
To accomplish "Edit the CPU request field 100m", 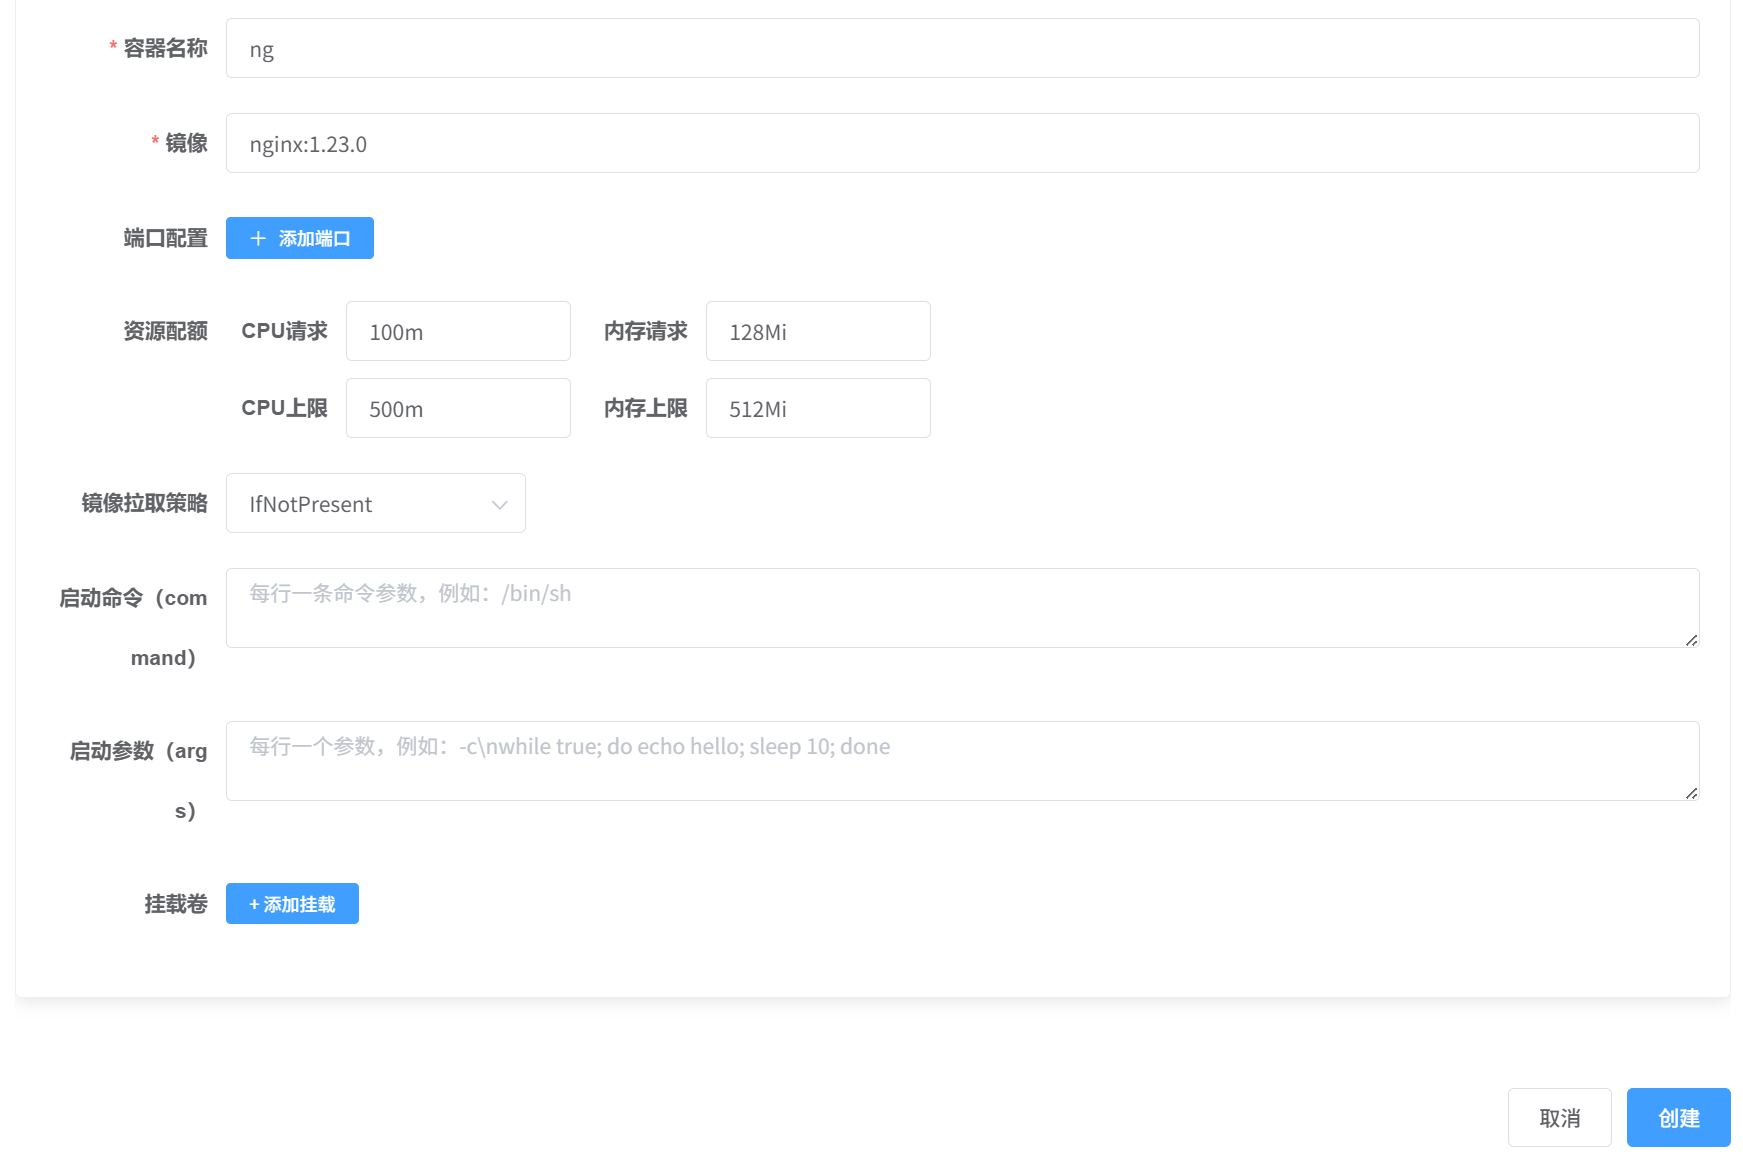I will (x=457, y=331).
